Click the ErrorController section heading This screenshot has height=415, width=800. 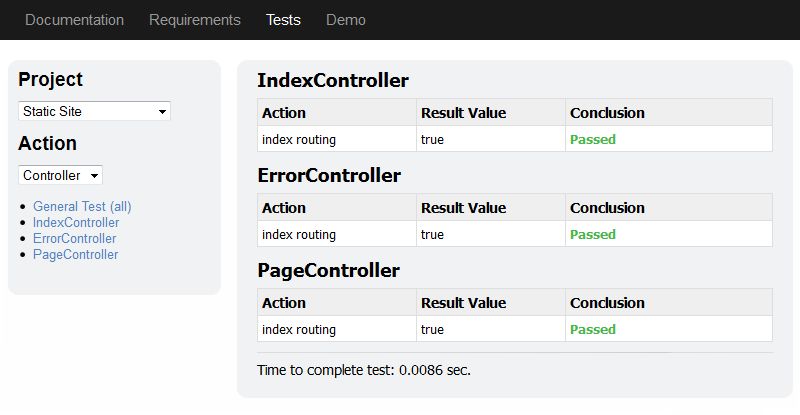(x=329, y=176)
